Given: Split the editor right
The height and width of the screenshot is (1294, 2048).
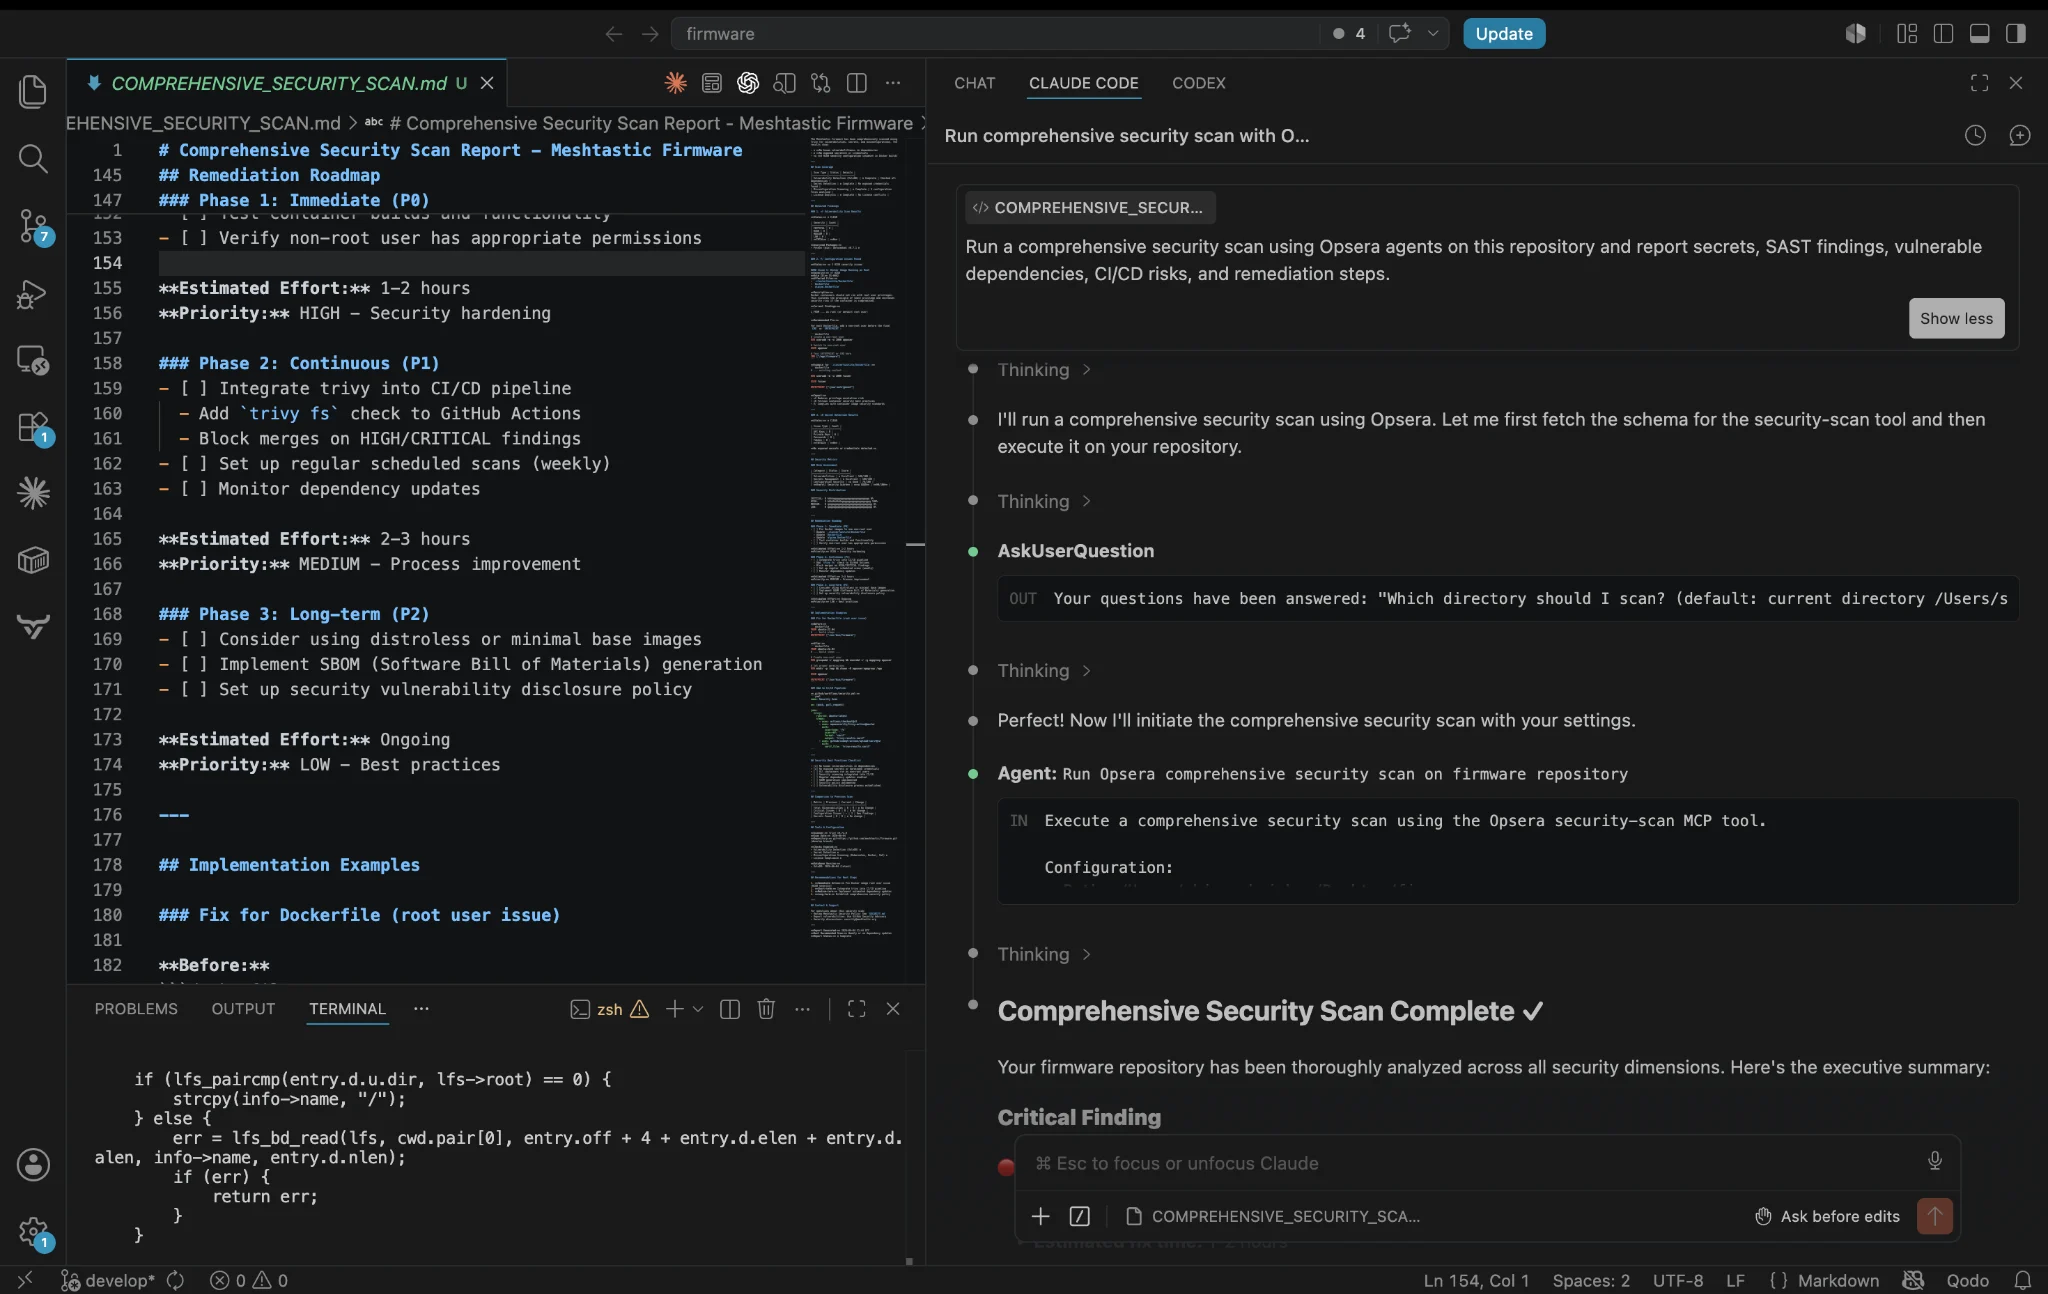Looking at the screenshot, I should tap(857, 83).
